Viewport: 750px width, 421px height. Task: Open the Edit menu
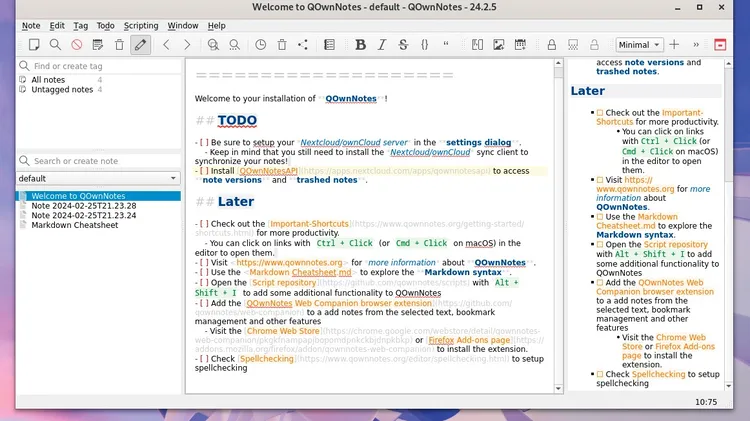[57, 26]
